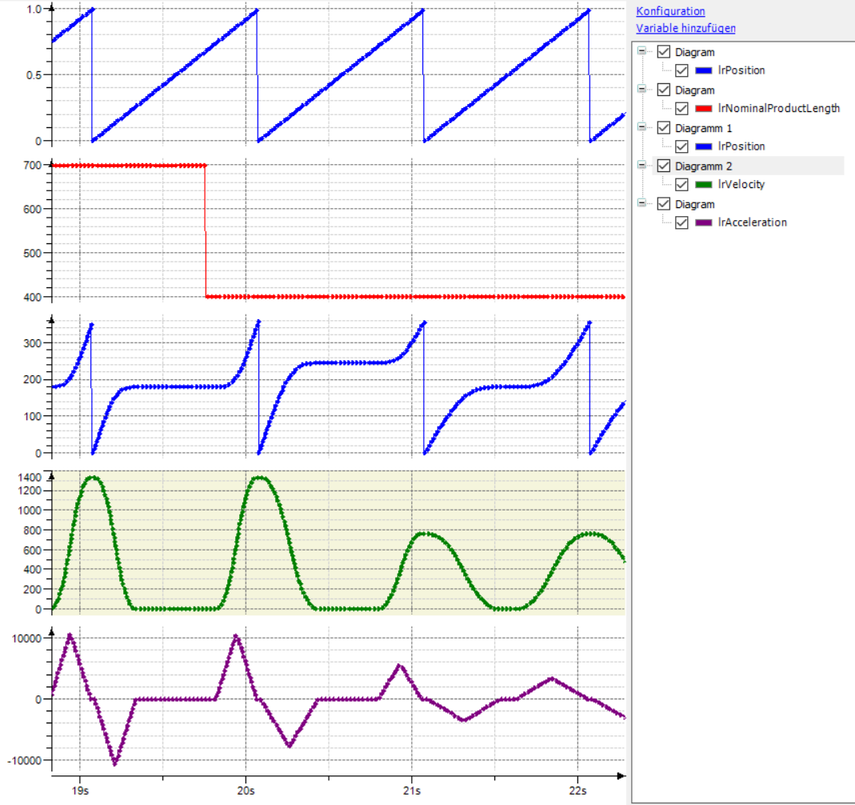Select the Diagramm 1 tree label
Image resolution: width=855 pixels, height=805 pixels.
point(703,128)
